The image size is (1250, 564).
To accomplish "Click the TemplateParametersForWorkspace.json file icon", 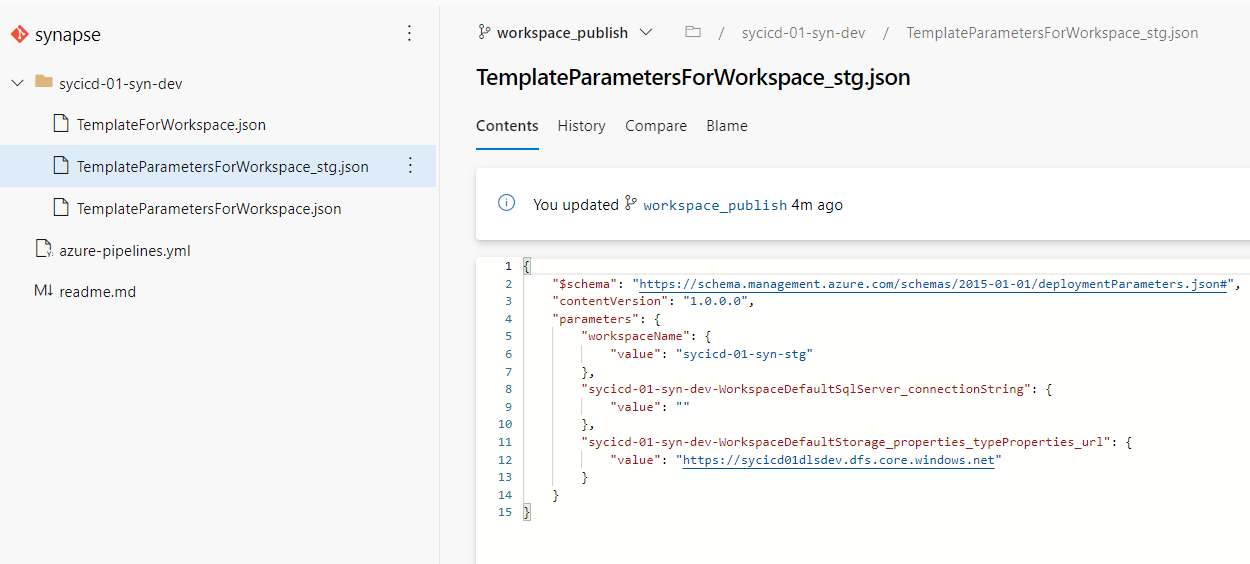I will click(x=60, y=208).
